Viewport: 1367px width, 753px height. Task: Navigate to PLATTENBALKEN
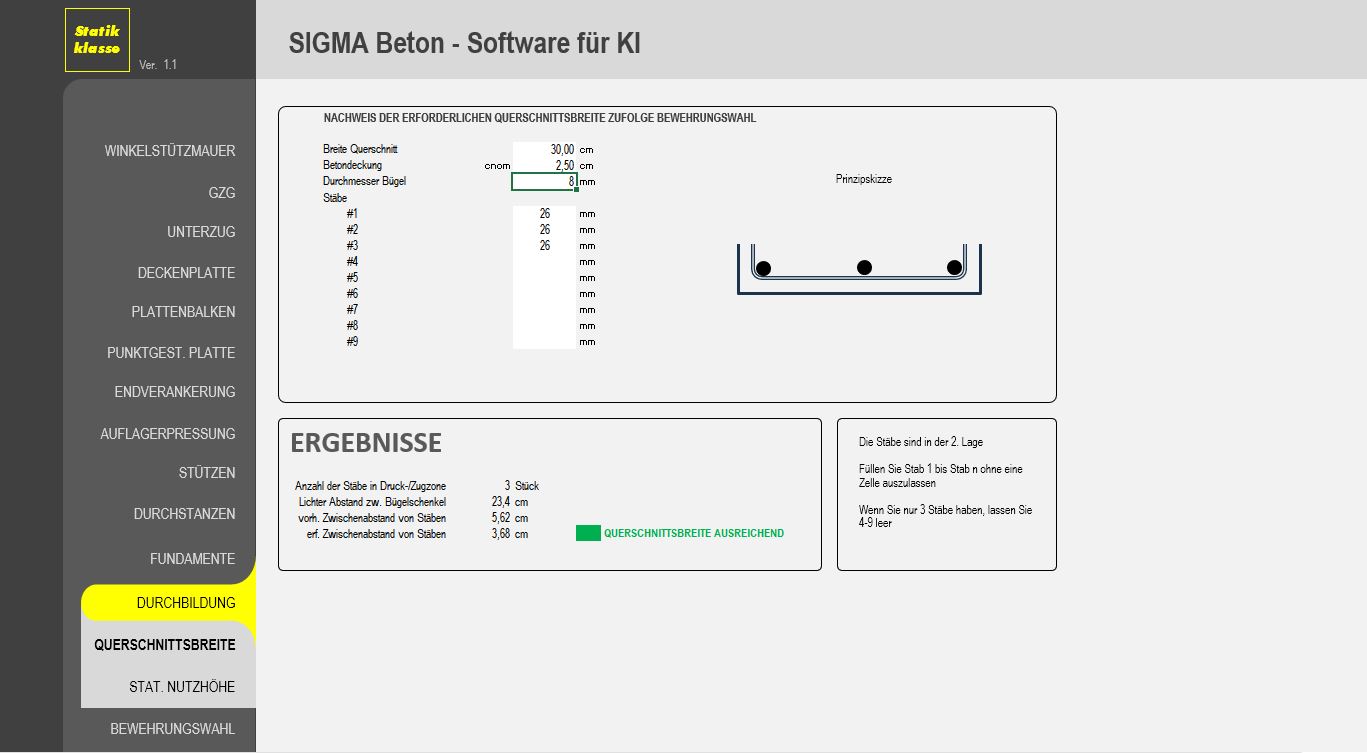tap(183, 312)
